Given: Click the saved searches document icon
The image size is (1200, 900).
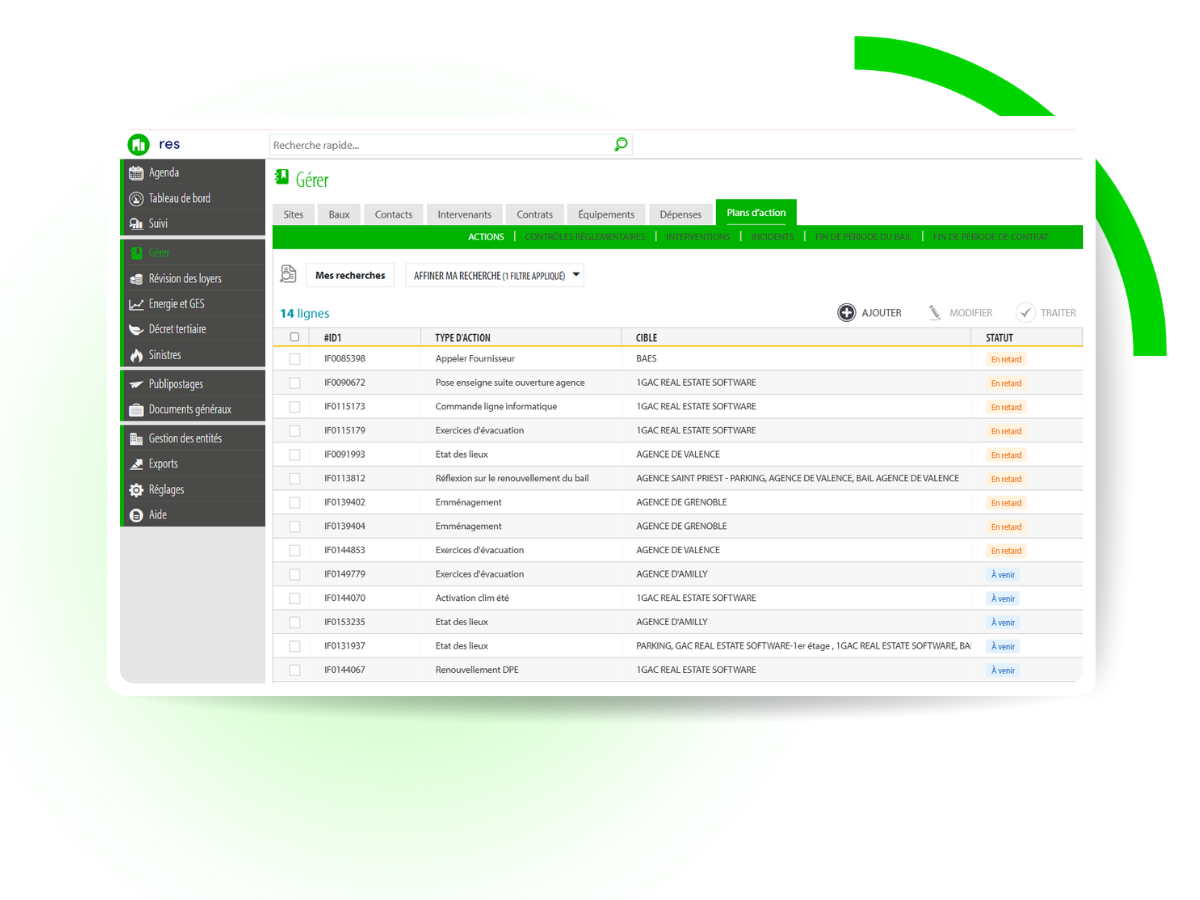Looking at the screenshot, I should 289,275.
